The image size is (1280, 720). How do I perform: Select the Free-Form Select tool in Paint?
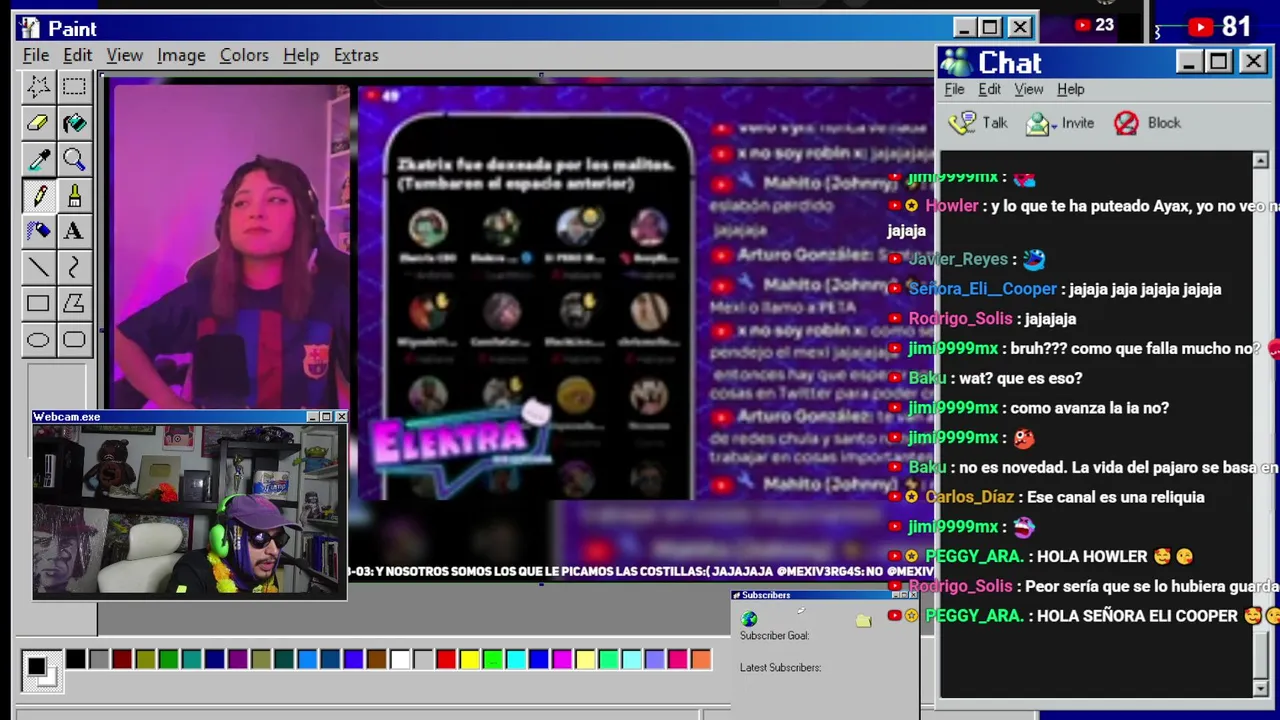(x=38, y=87)
